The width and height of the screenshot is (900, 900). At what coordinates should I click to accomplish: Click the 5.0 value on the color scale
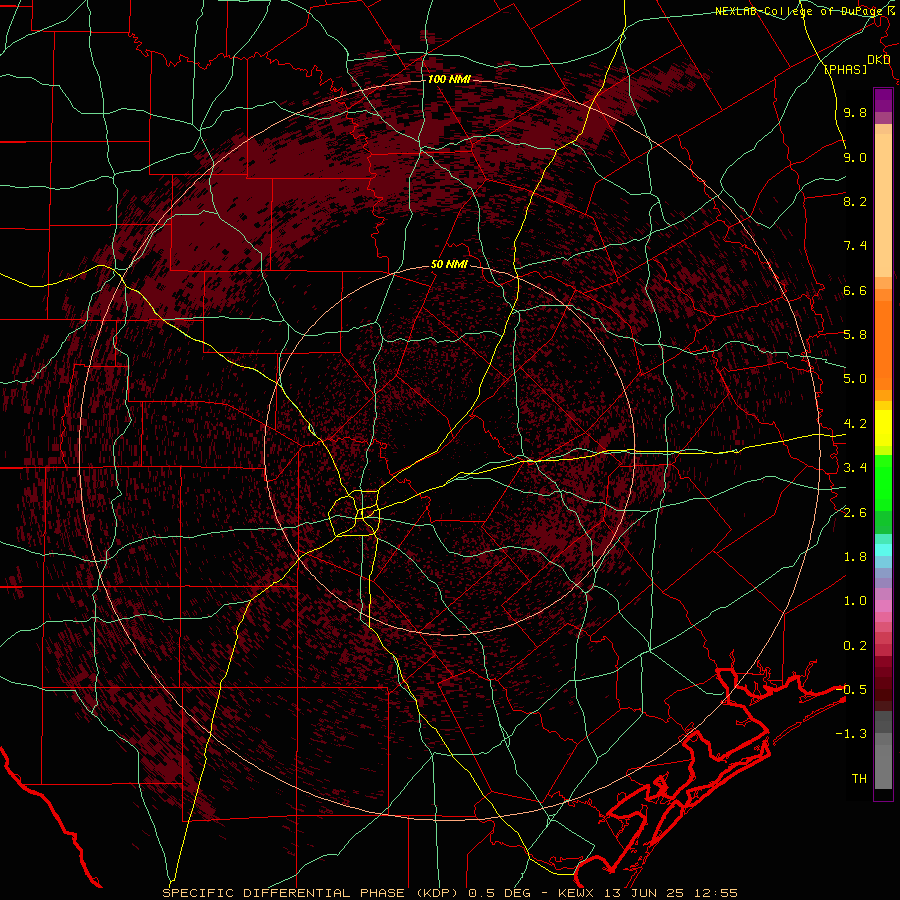pos(855,379)
